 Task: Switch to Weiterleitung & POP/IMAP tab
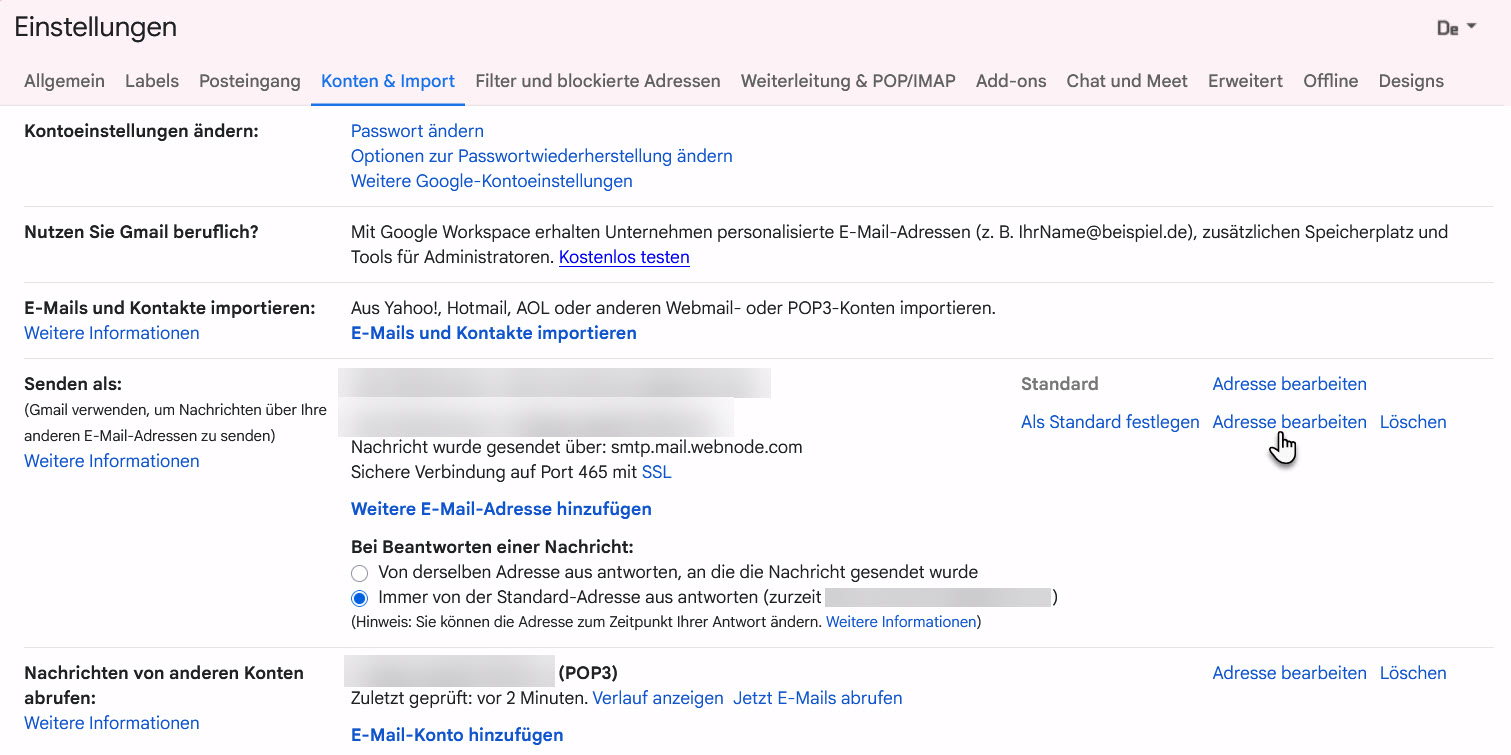pyautogui.click(x=848, y=81)
